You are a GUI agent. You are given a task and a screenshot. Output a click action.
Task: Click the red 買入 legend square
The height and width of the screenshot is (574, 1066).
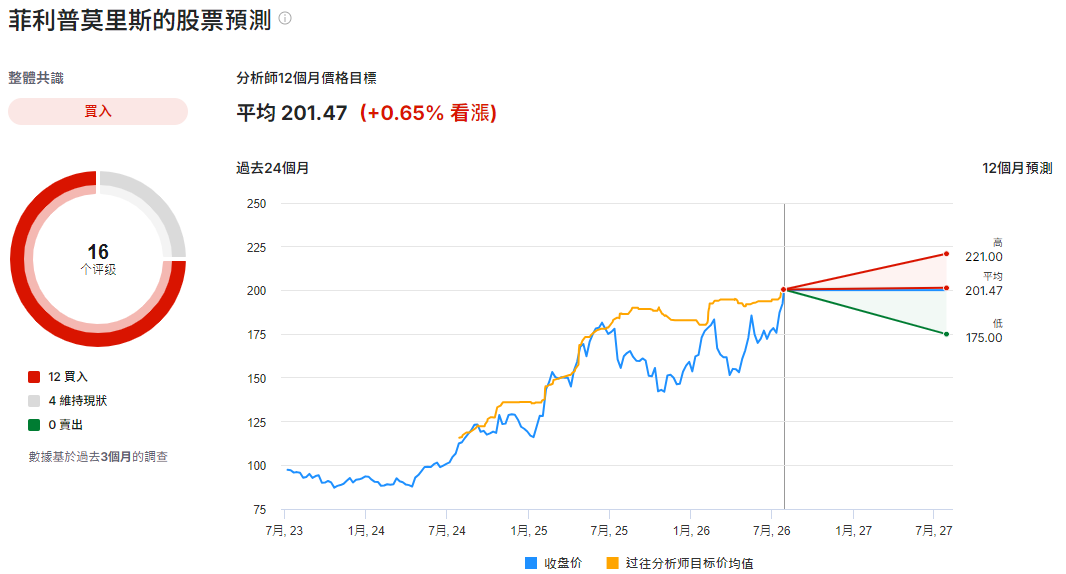click(34, 377)
